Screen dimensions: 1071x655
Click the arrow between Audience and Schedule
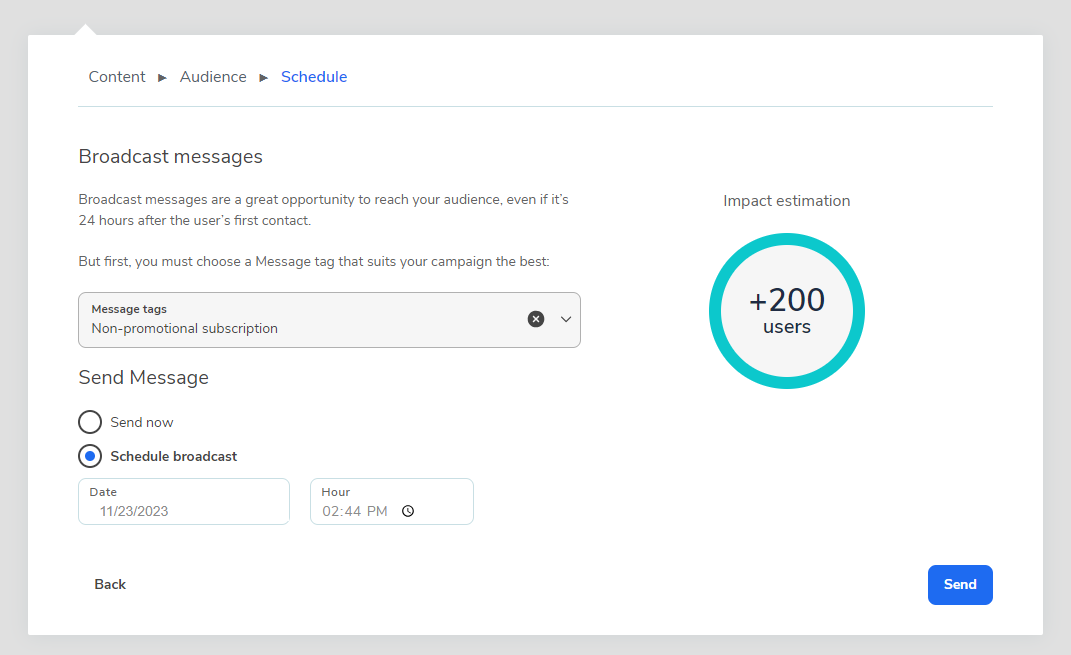264,77
